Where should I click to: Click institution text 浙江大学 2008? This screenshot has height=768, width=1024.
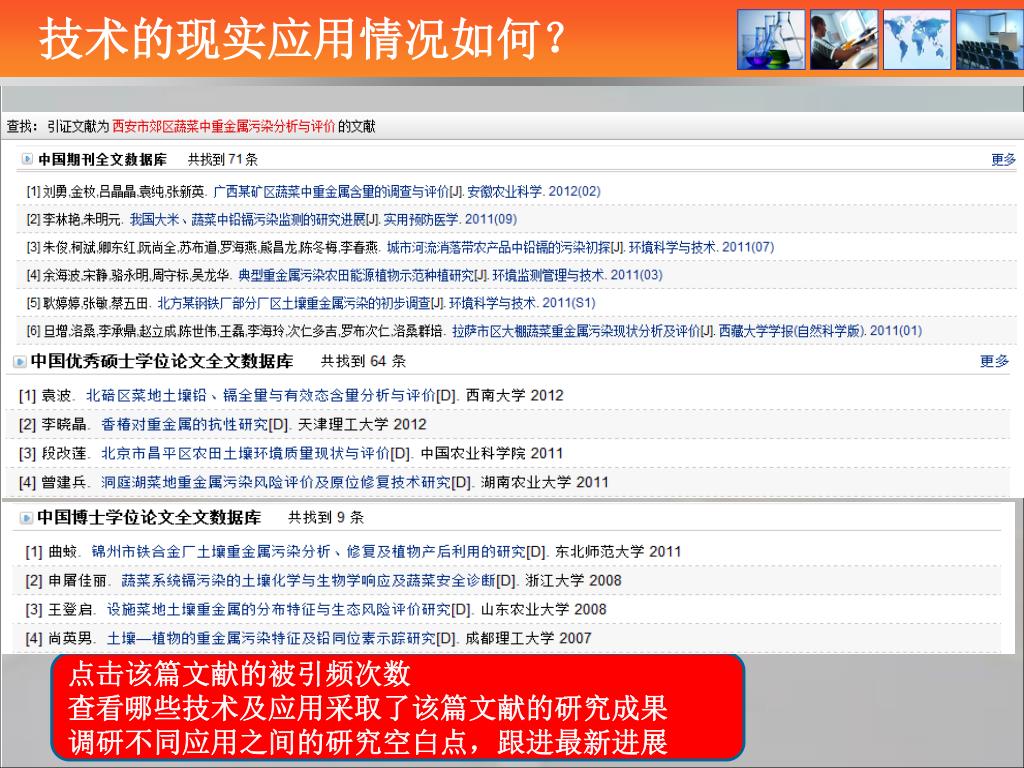[573, 581]
